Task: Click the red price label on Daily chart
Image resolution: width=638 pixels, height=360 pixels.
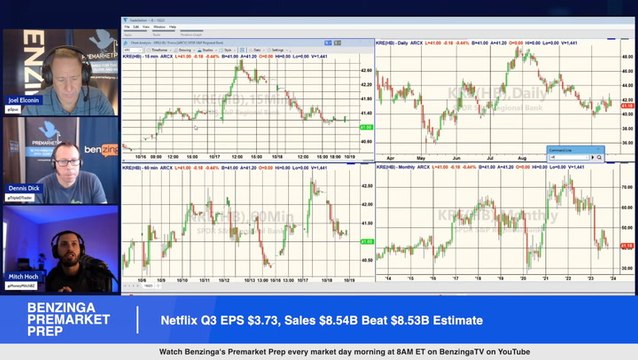Action: click(627, 106)
